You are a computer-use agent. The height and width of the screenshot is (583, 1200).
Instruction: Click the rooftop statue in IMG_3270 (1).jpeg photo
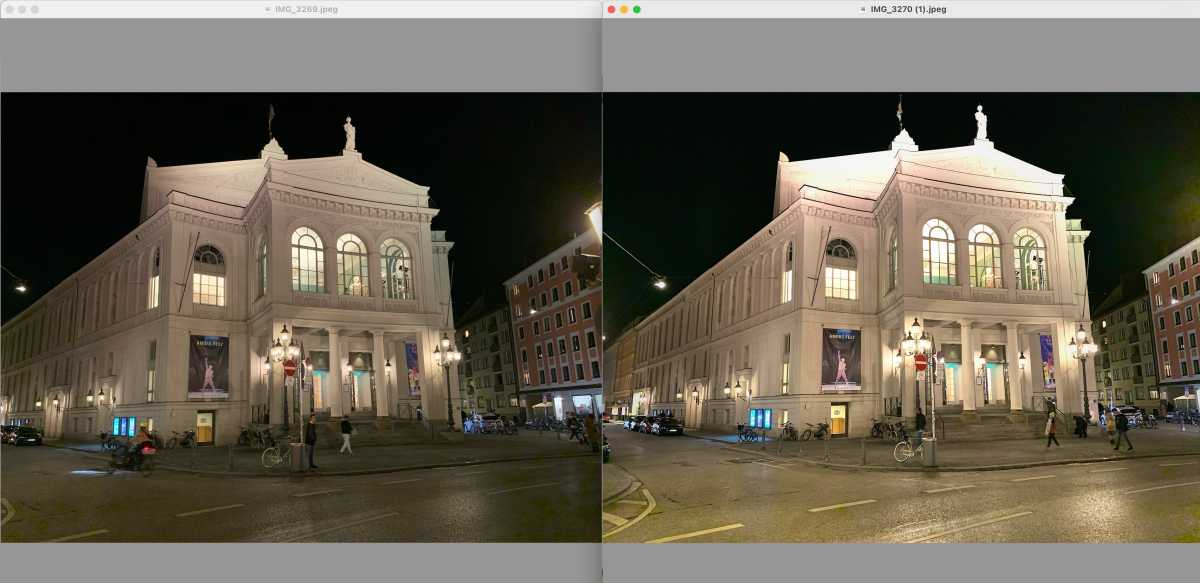981,123
